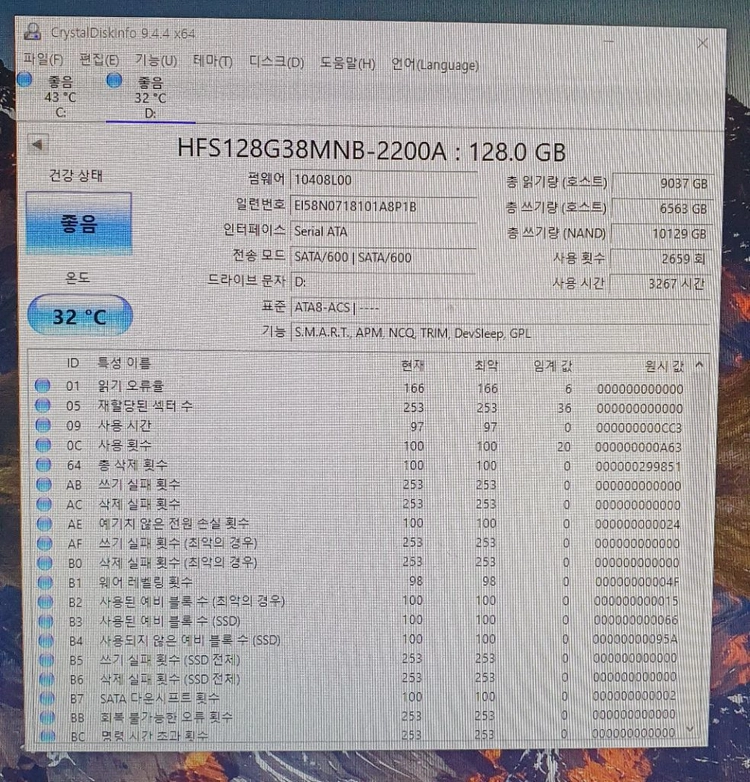Click the transfer mode field SATA/600
The width and height of the screenshot is (750, 782).
[382, 257]
